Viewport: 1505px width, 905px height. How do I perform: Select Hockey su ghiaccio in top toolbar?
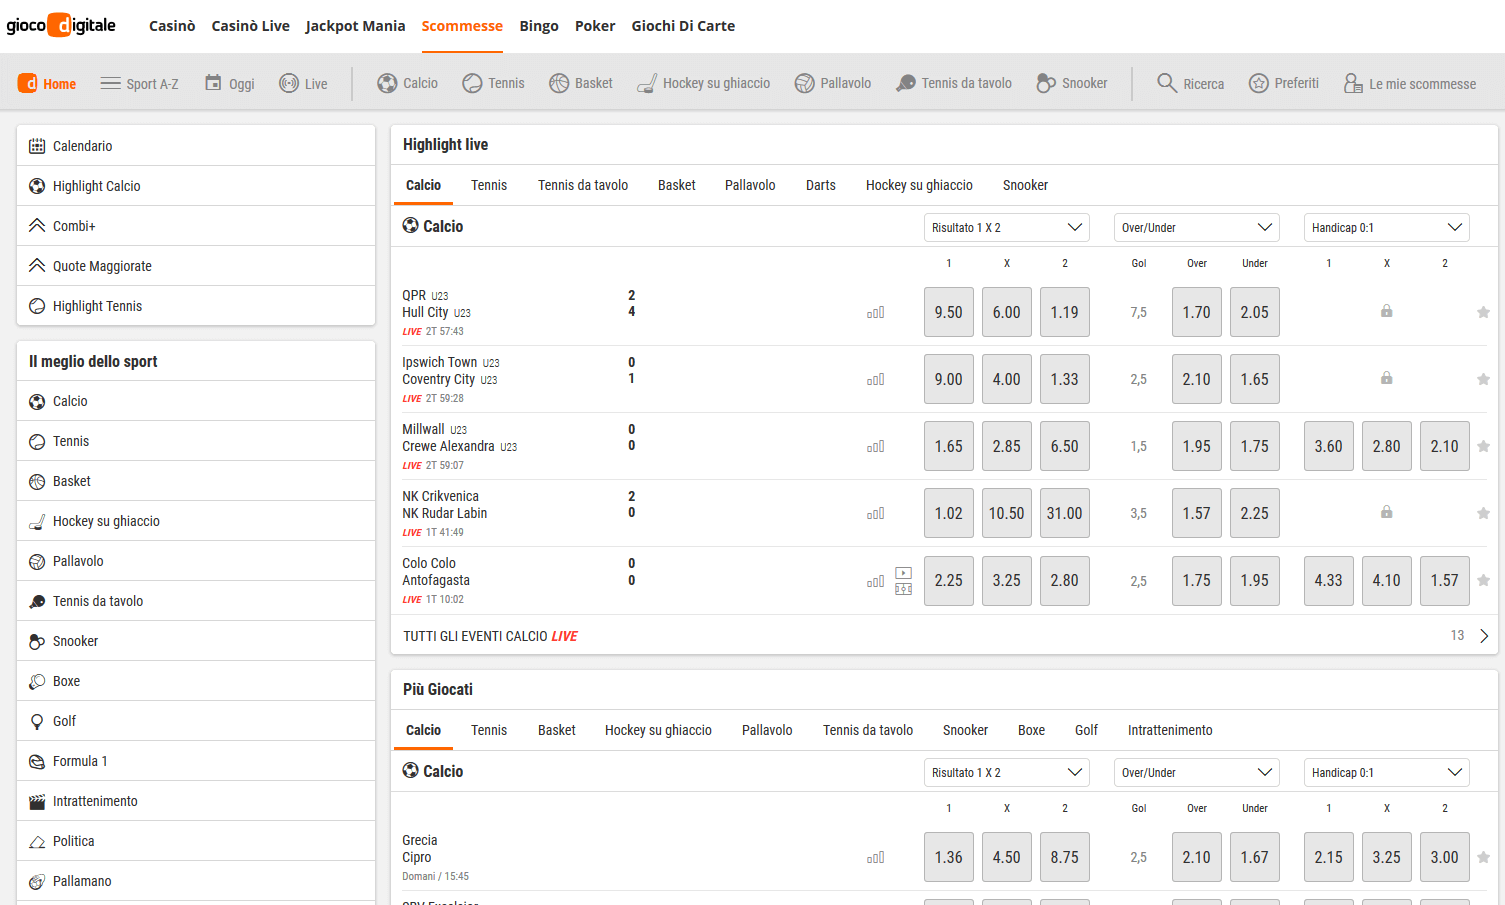(x=704, y=83)
